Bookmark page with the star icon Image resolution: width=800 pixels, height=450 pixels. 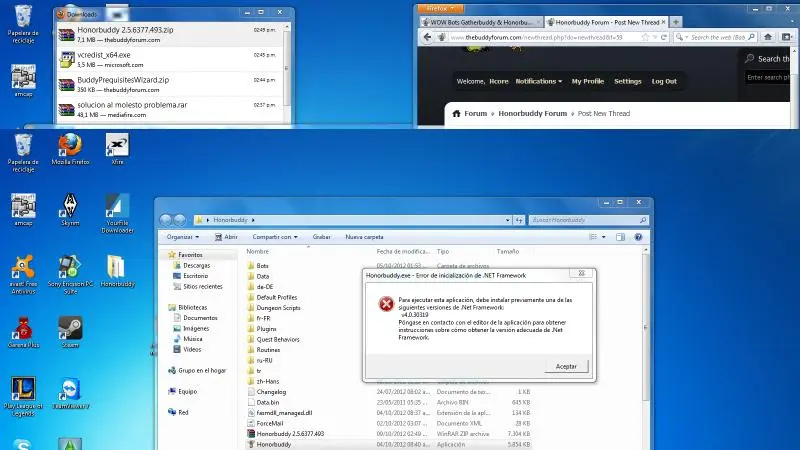[x=645, y=37]
